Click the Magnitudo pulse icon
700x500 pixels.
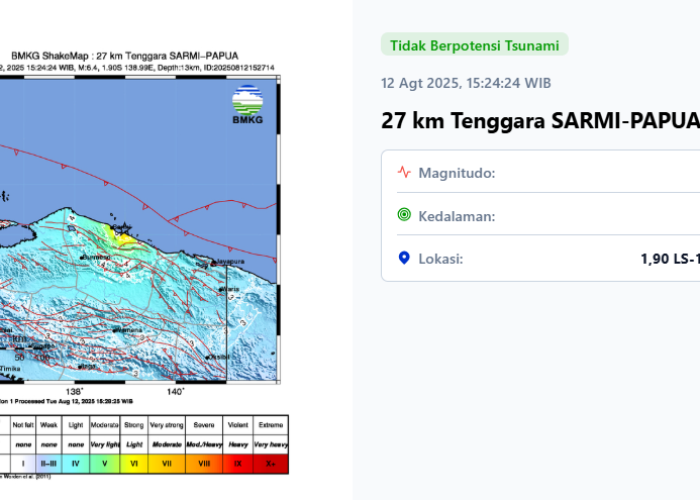click(x=404, y=172)
